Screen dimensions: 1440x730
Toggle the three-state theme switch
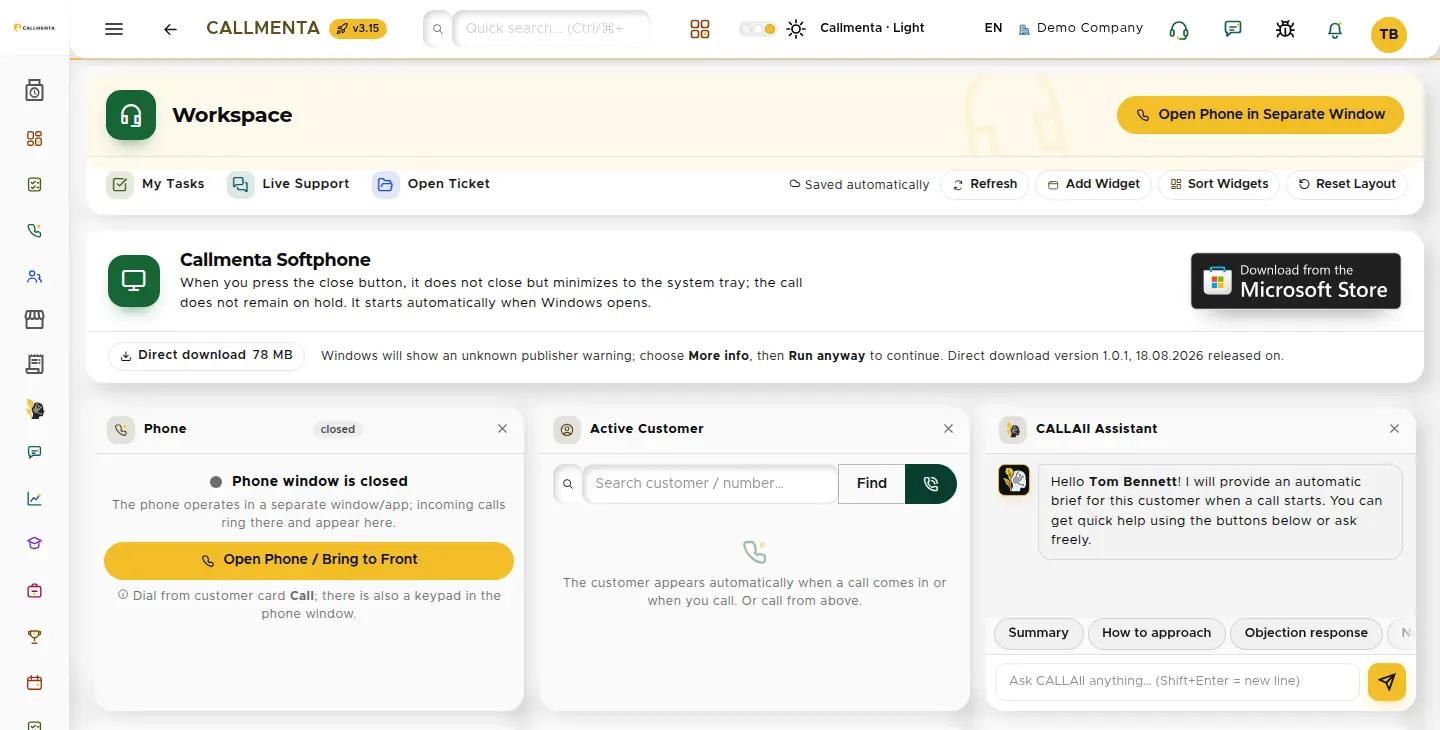758,29
